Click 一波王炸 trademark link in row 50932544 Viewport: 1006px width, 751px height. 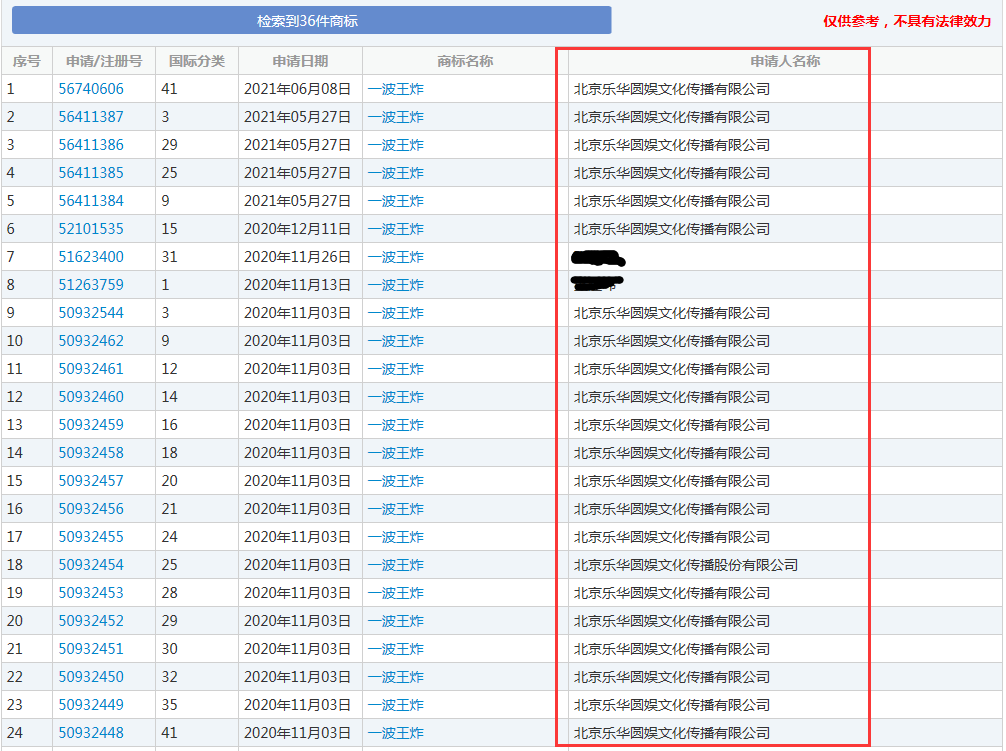pos(396,313)
